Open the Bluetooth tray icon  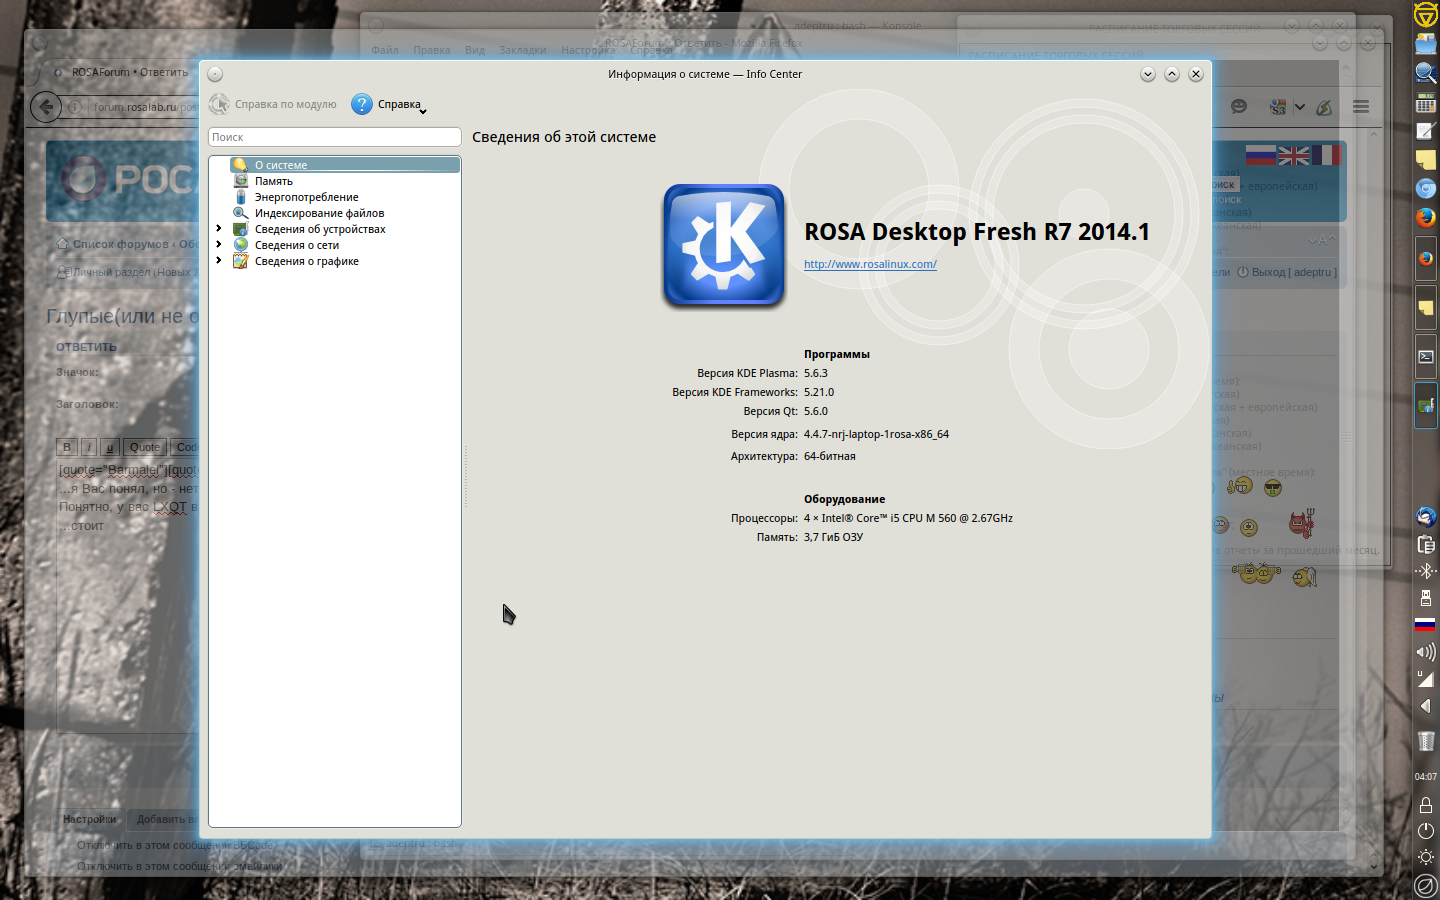pos(1426,571)
